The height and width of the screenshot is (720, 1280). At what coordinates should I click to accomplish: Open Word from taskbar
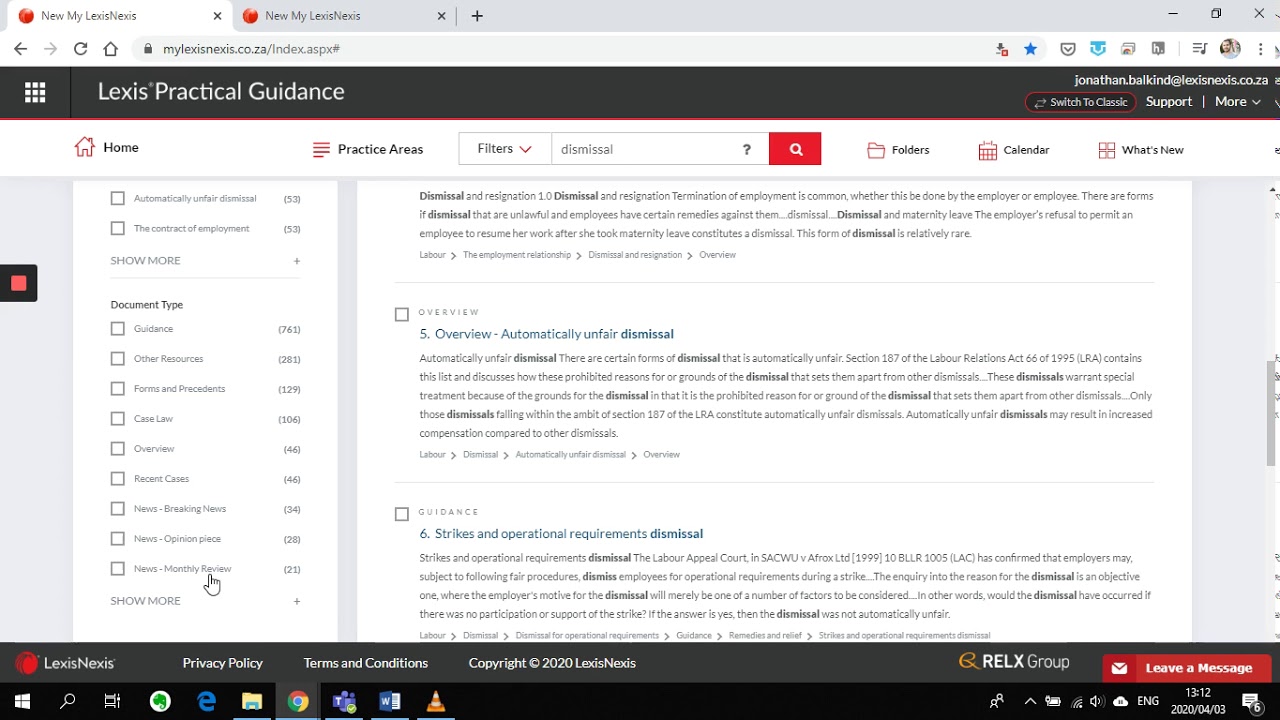click(390, 702)
